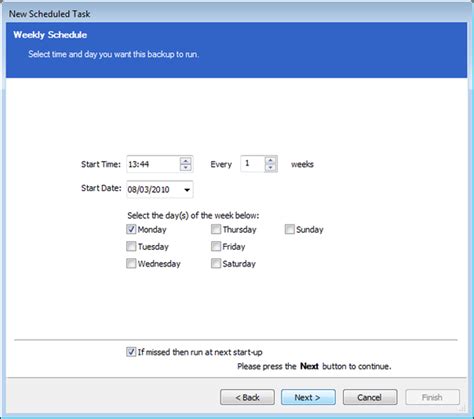This screenshot has height=419, width=474.
Task: Toggle 'If missed then run at next start-up'
Action: tap(131, 352)
